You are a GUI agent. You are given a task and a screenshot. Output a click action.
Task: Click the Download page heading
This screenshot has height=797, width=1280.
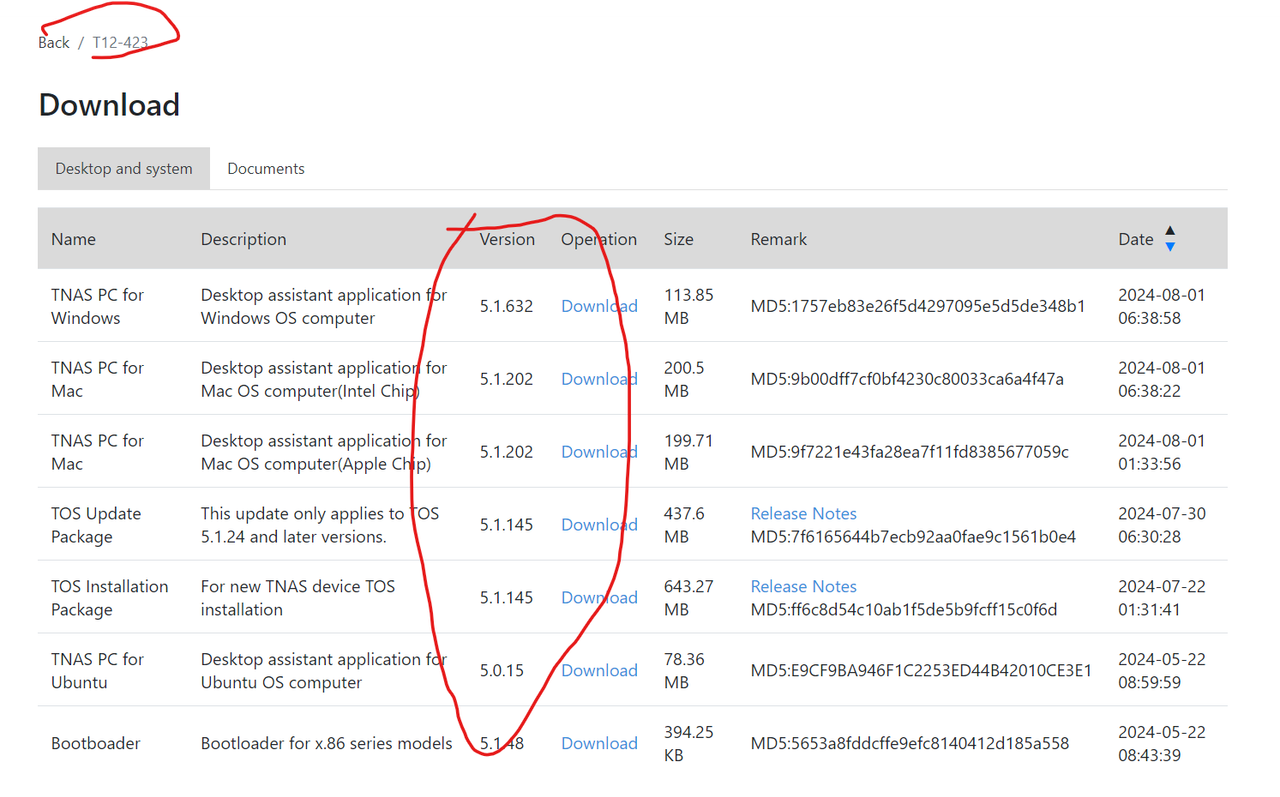coord(109,105)
